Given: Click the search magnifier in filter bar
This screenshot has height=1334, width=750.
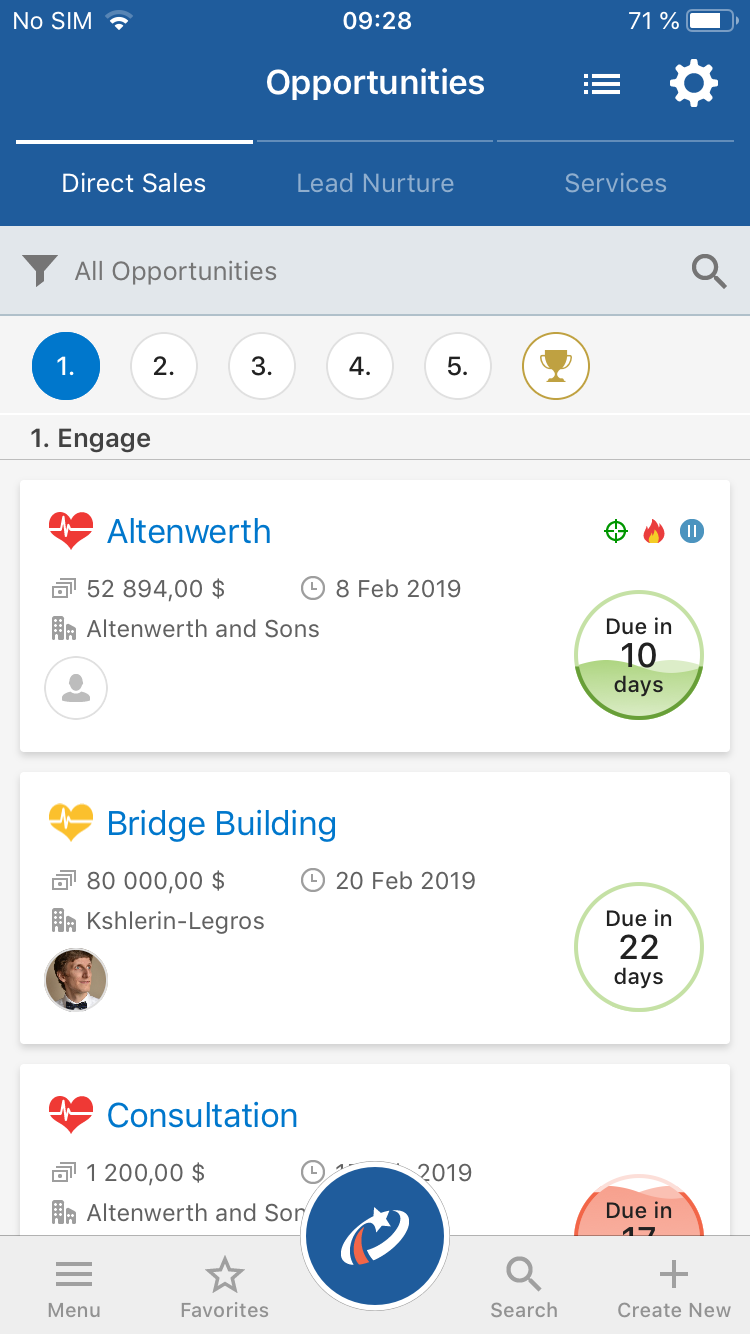Looking at the screenshot, I should point(709,271).
